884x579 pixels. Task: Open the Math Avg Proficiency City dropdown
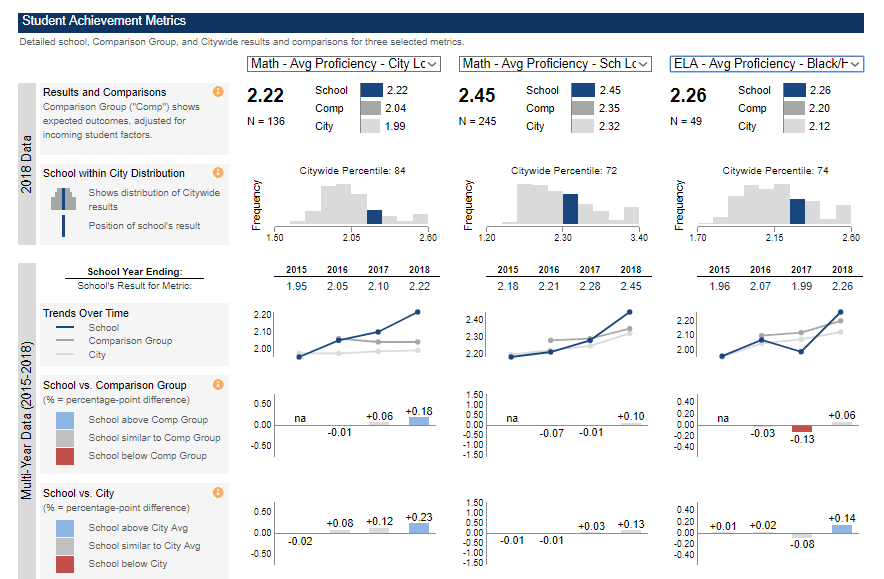[x=344, y=64]
